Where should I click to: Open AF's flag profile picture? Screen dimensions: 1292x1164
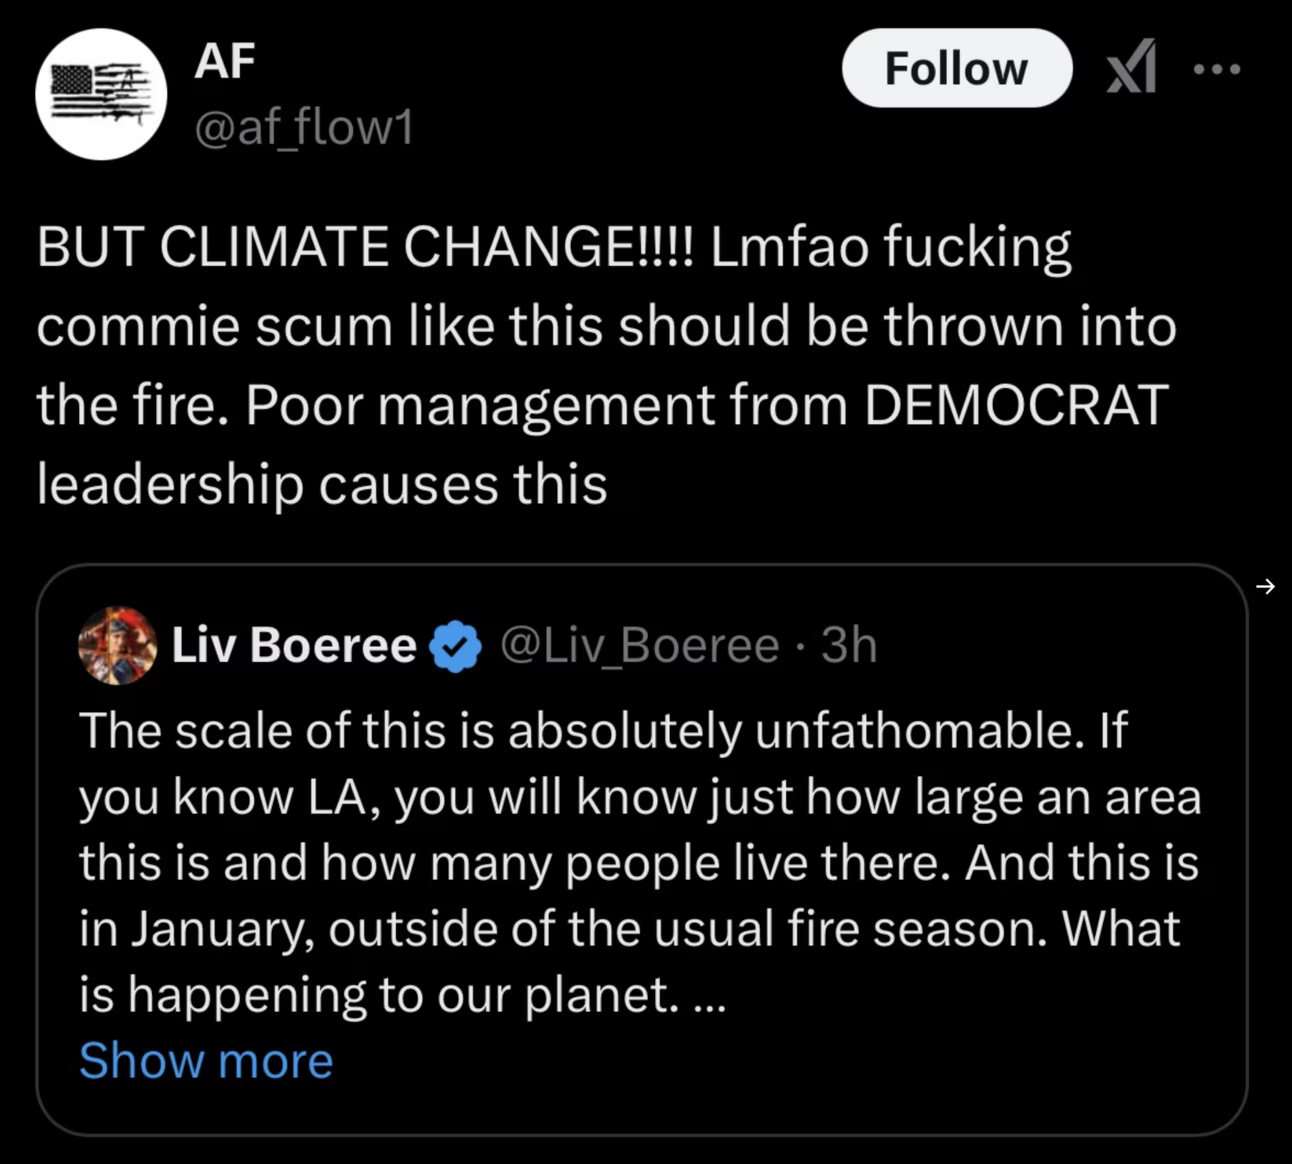click(x=101, y=94)
